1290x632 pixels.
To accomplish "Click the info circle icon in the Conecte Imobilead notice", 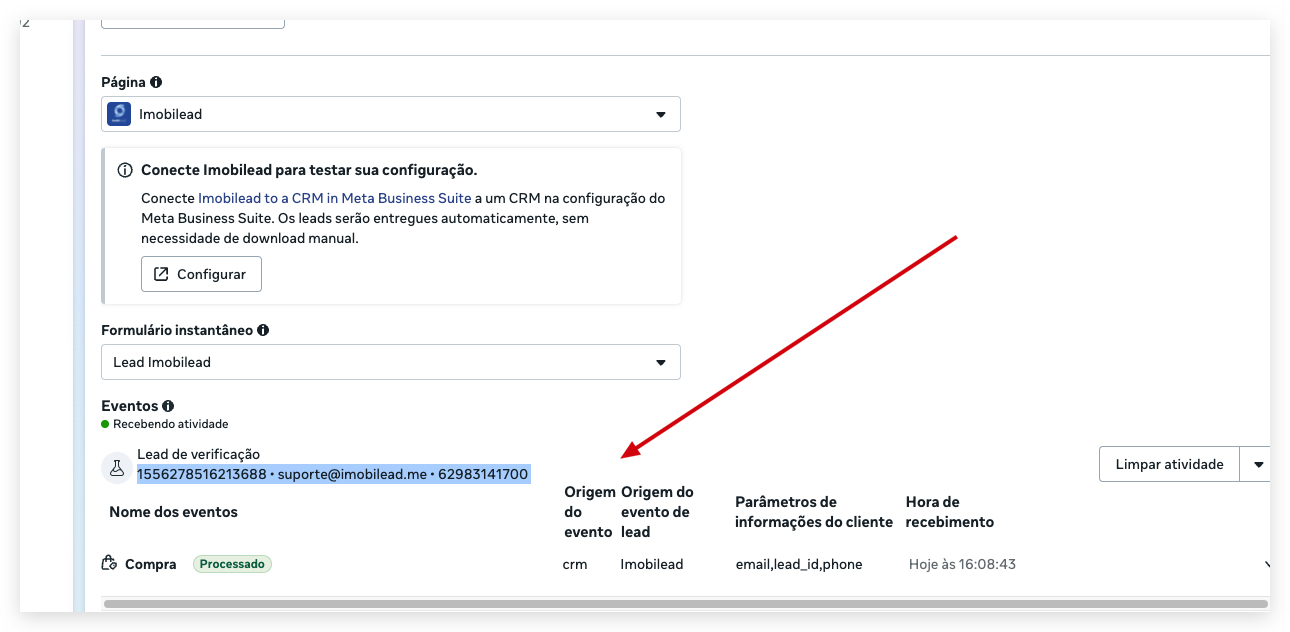I will coord(125,170).
